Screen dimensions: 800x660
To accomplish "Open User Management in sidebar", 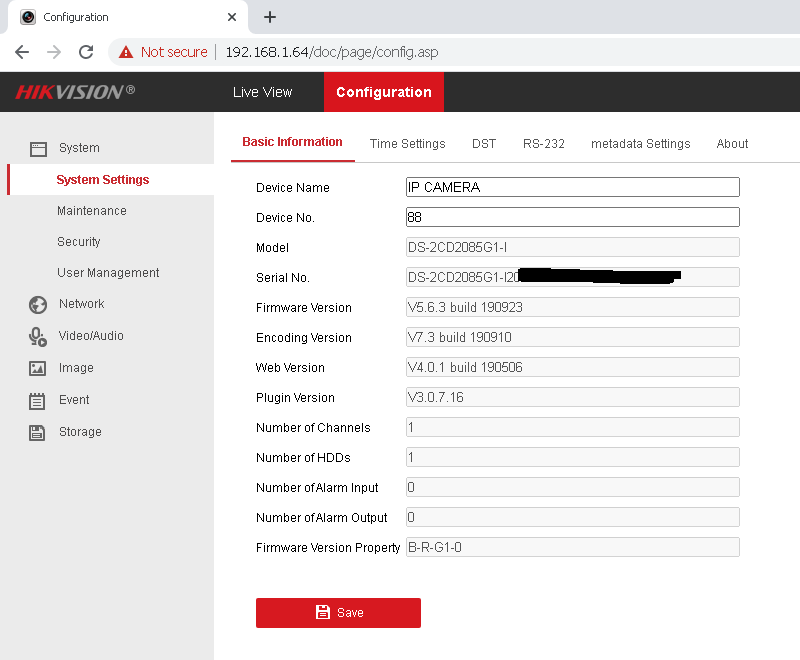I will point(108,273).
